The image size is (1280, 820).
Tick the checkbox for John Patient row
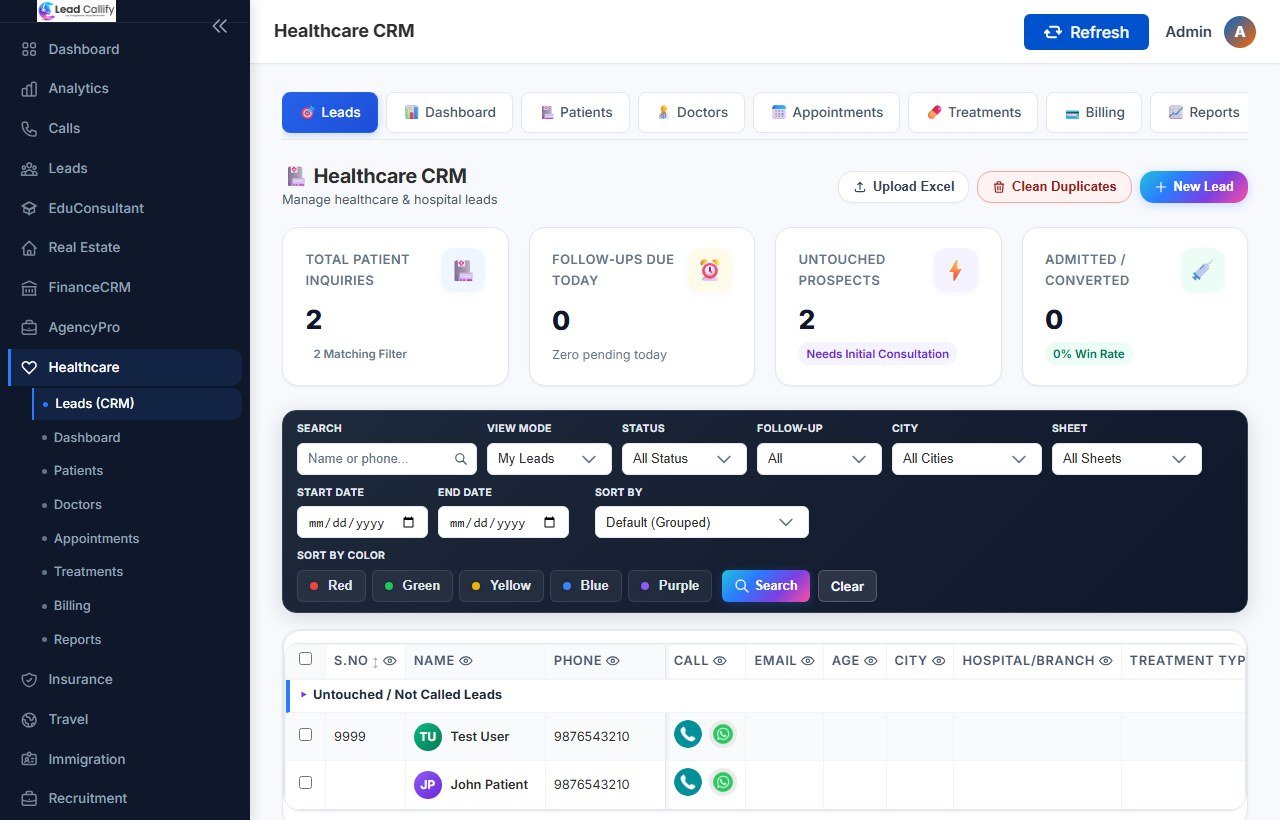(x=306, y=783)
